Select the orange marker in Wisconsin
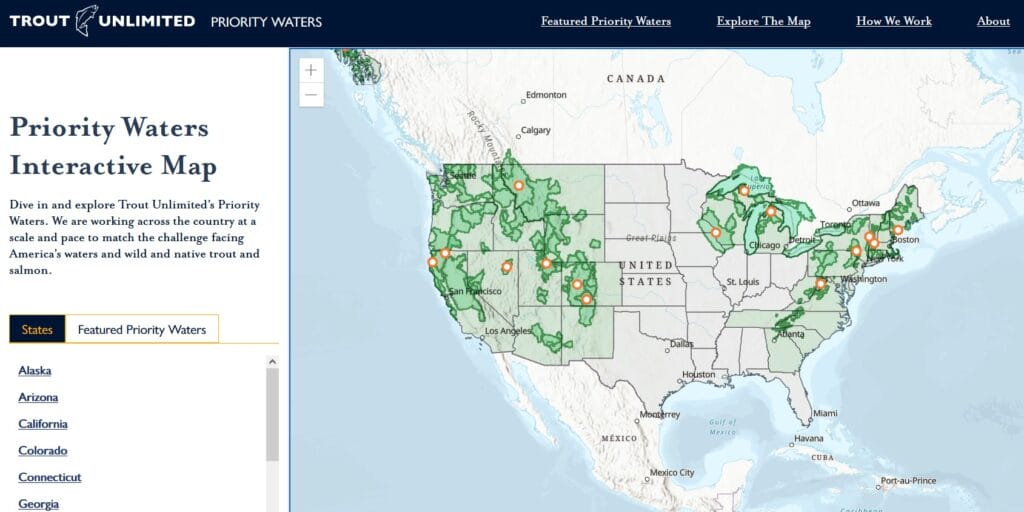 [x=716, y=232]
